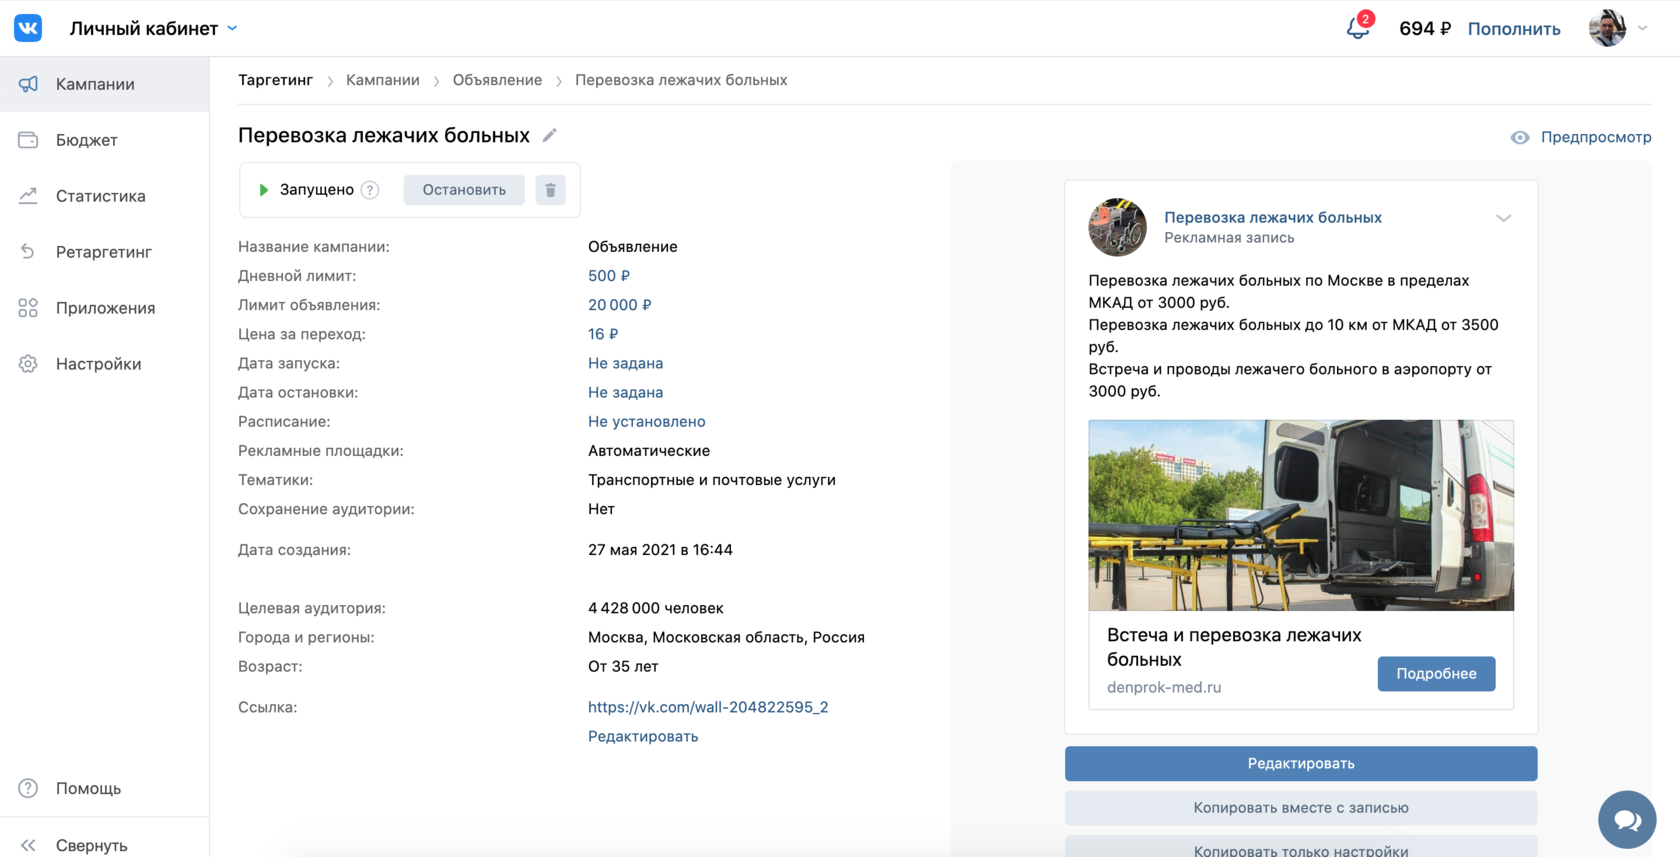Click the VK logo icon
This screenshot has height=857, width=1680.
tap(28, 28)
